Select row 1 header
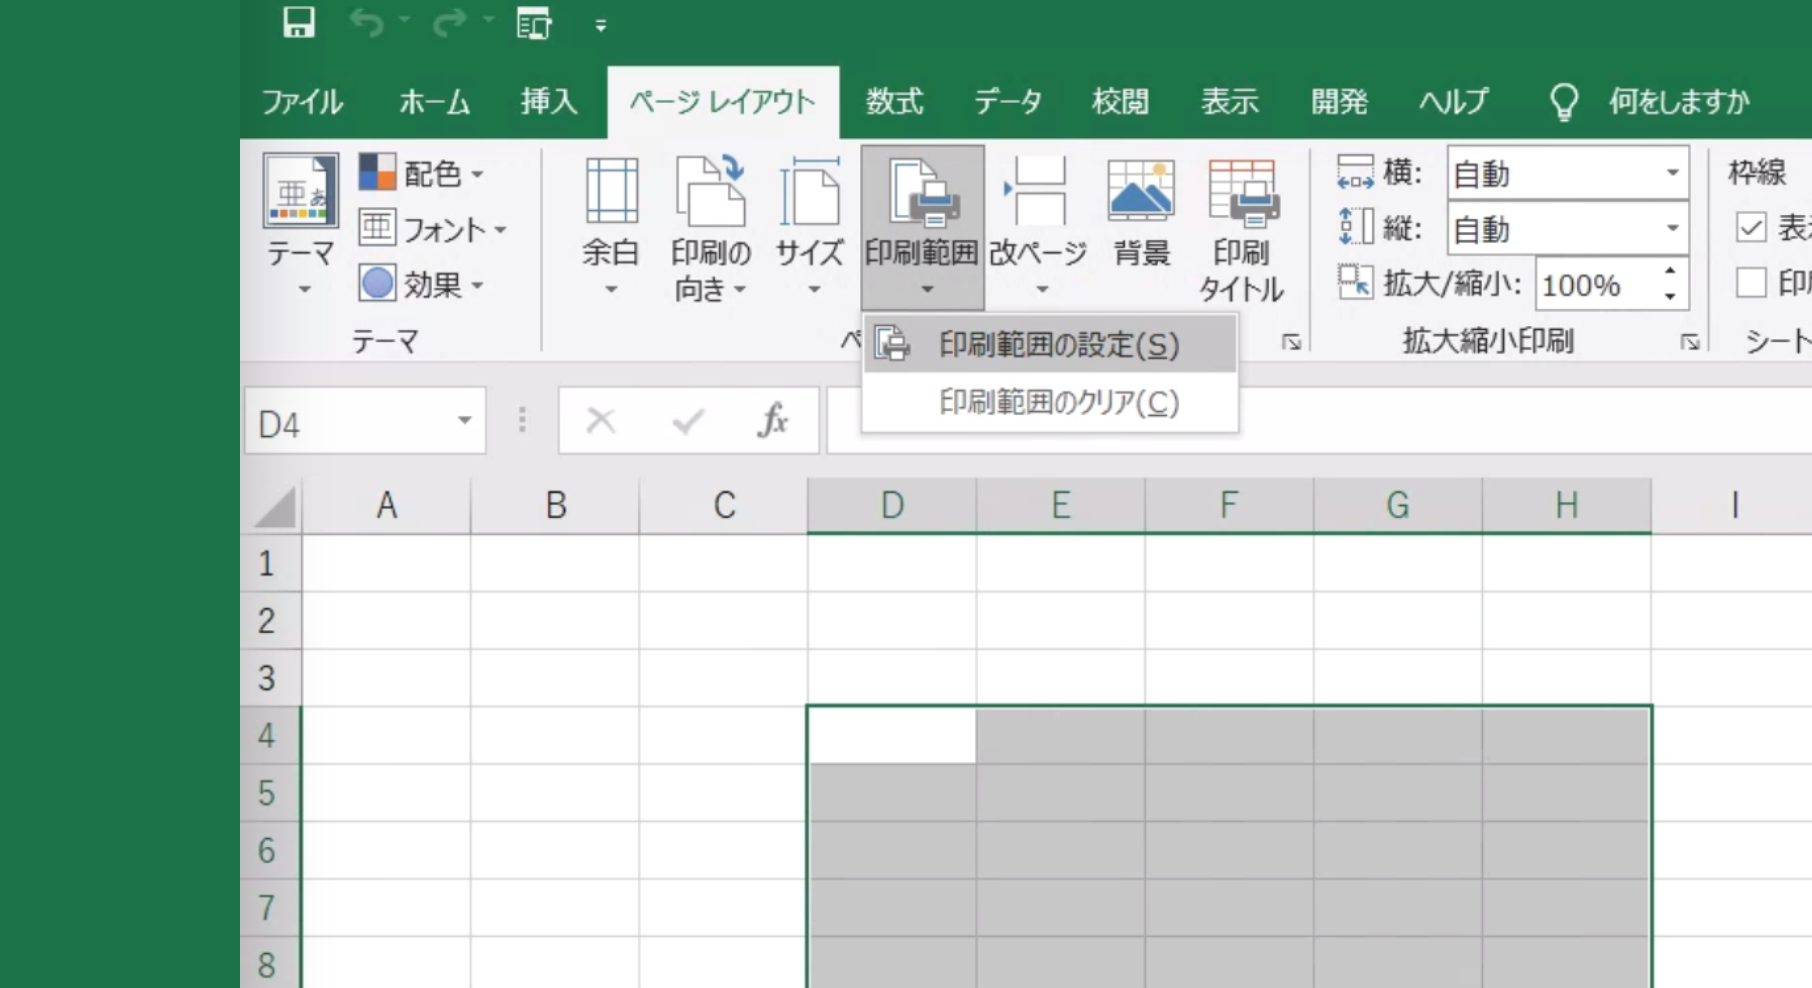The height and width of the screenshot is (988, 1812). [270, 563]
